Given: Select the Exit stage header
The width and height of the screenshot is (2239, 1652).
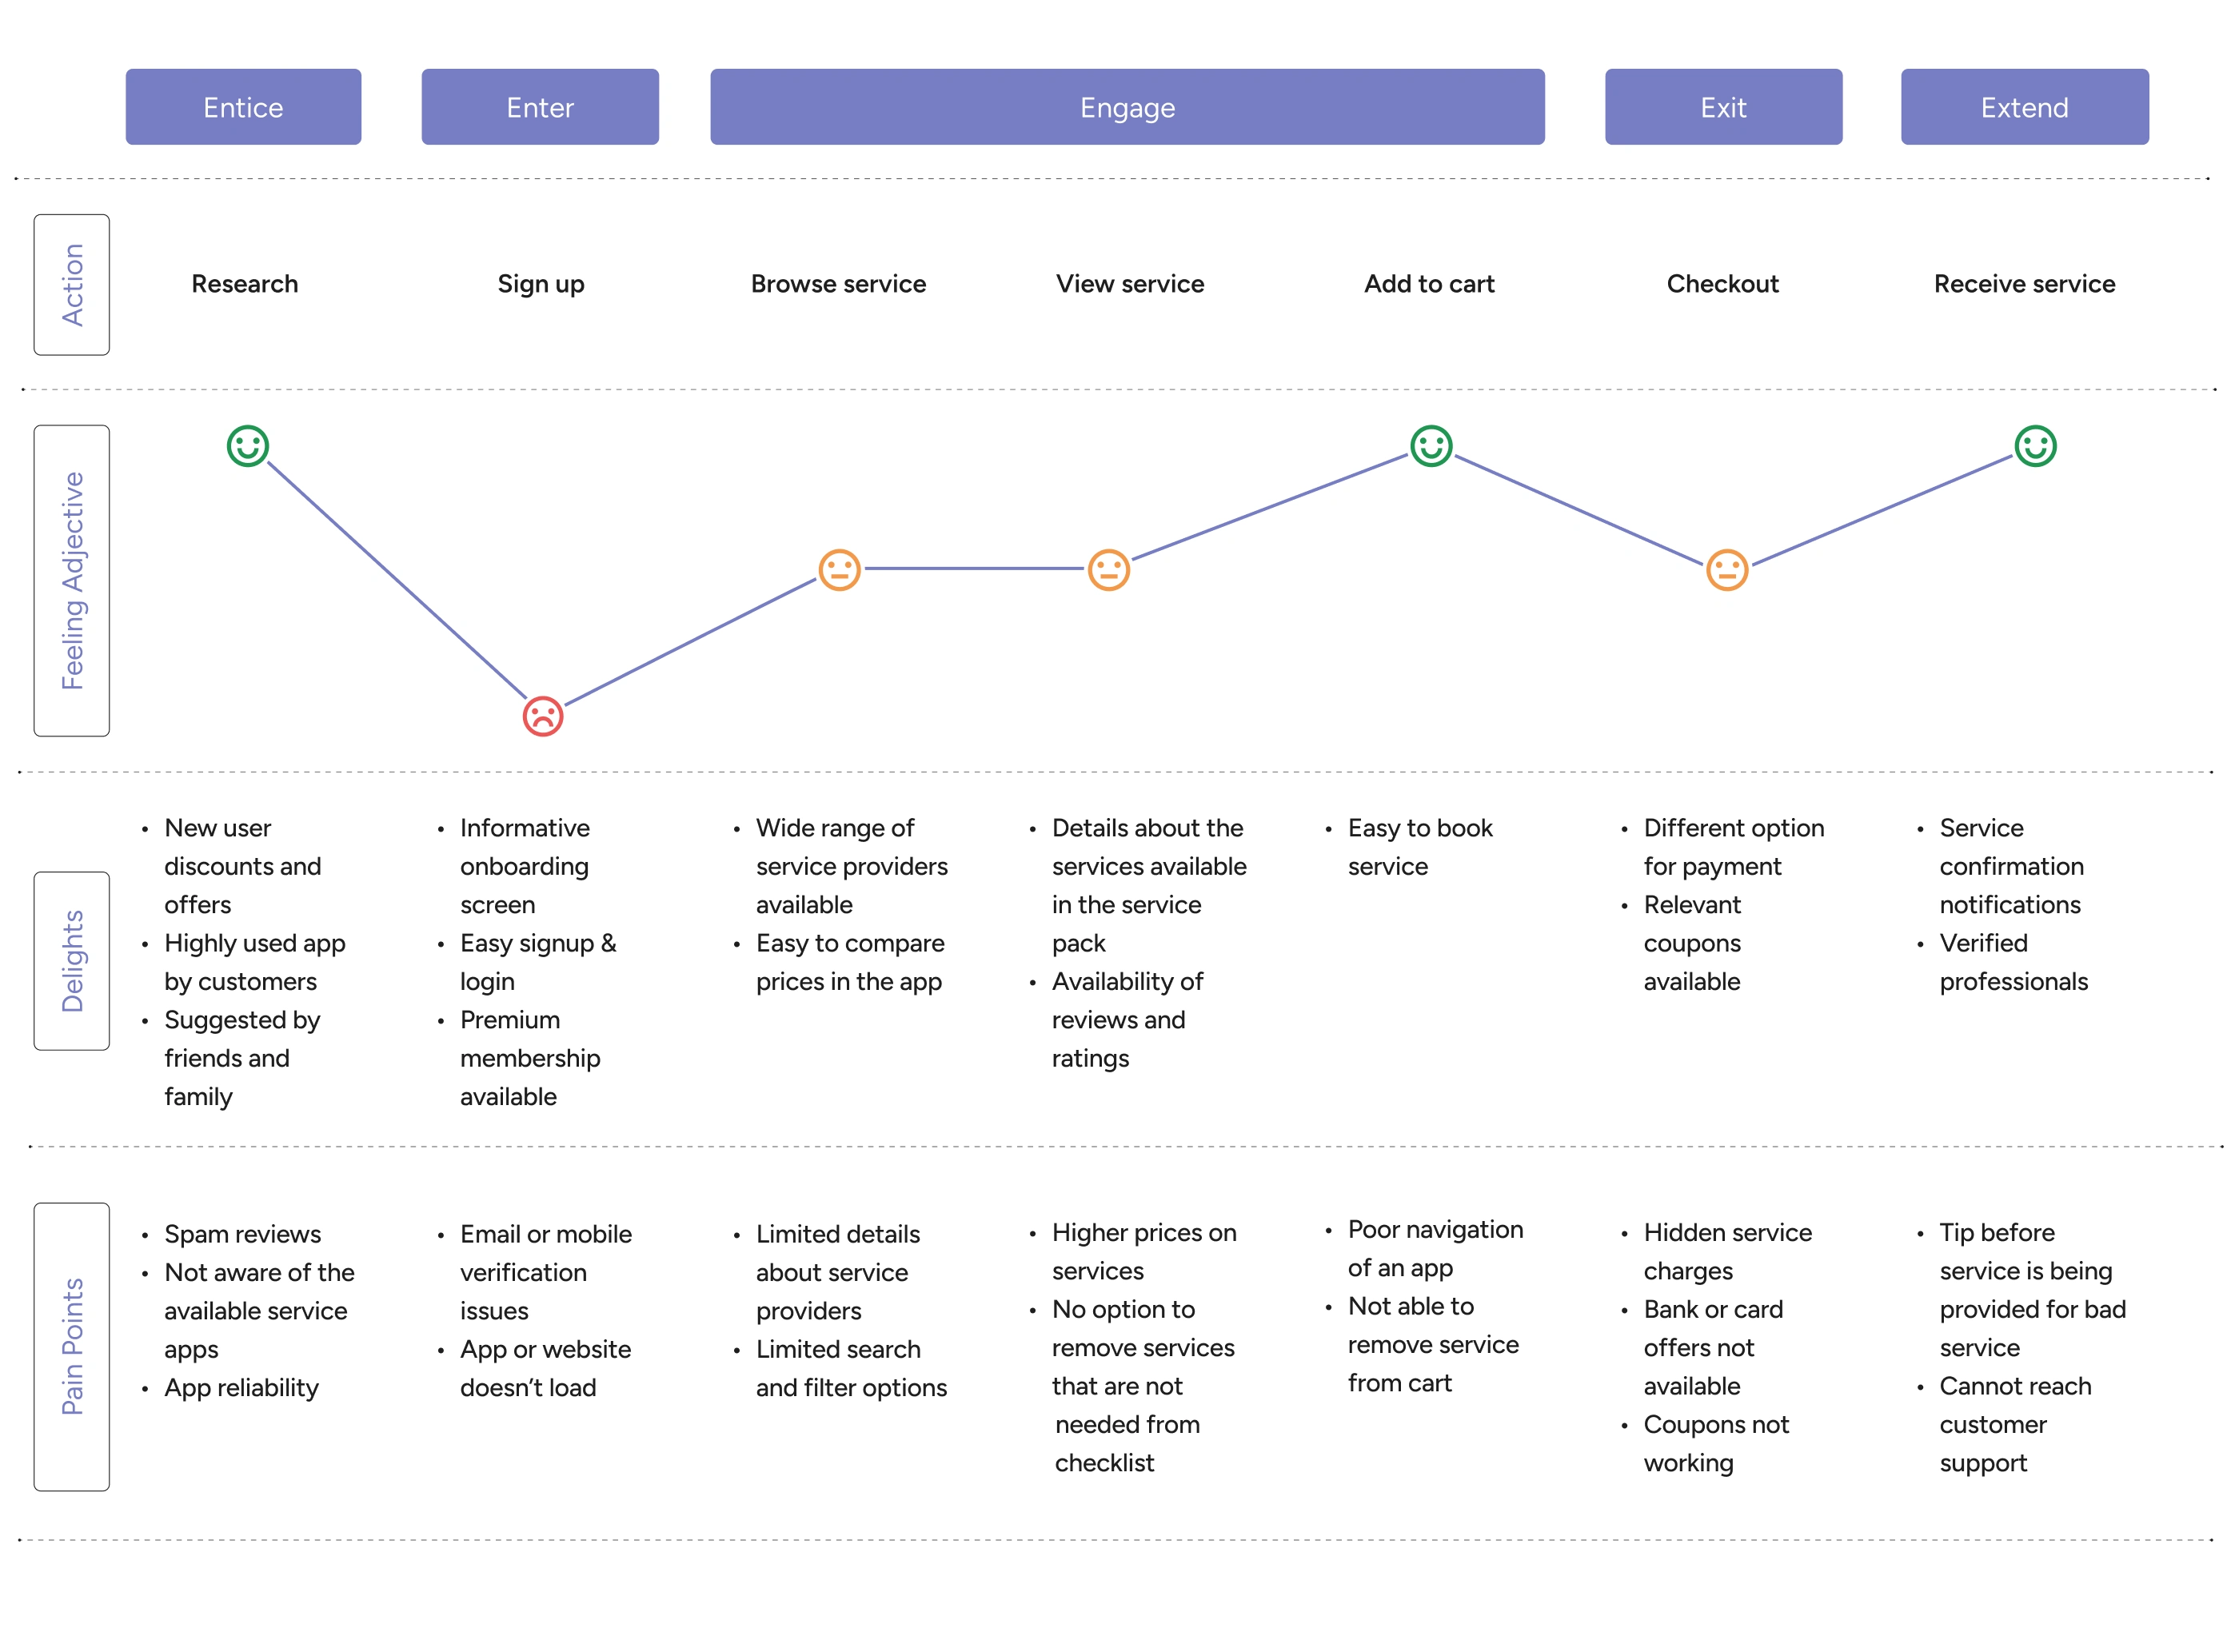Looking at the screenshot, I should [1723, 107].
